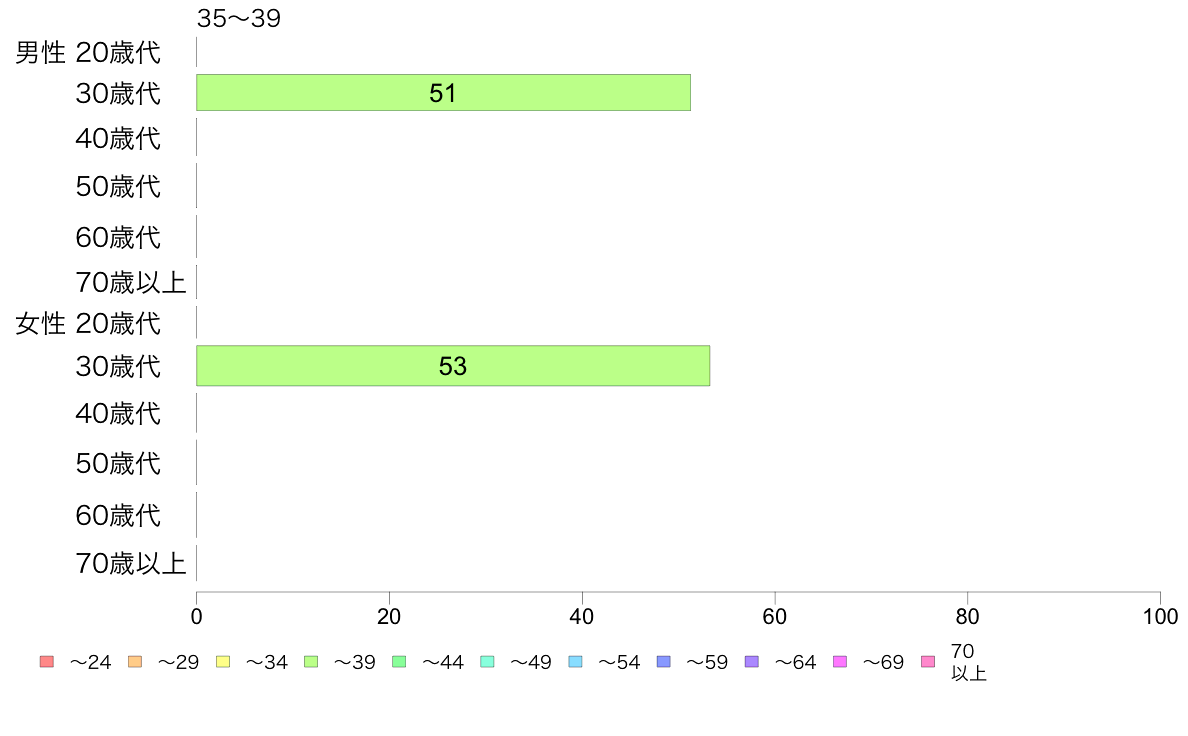Click the 60 axis tick label
Image resolution: width=1188 pixels, height=736 pixels.
(774, 616)
